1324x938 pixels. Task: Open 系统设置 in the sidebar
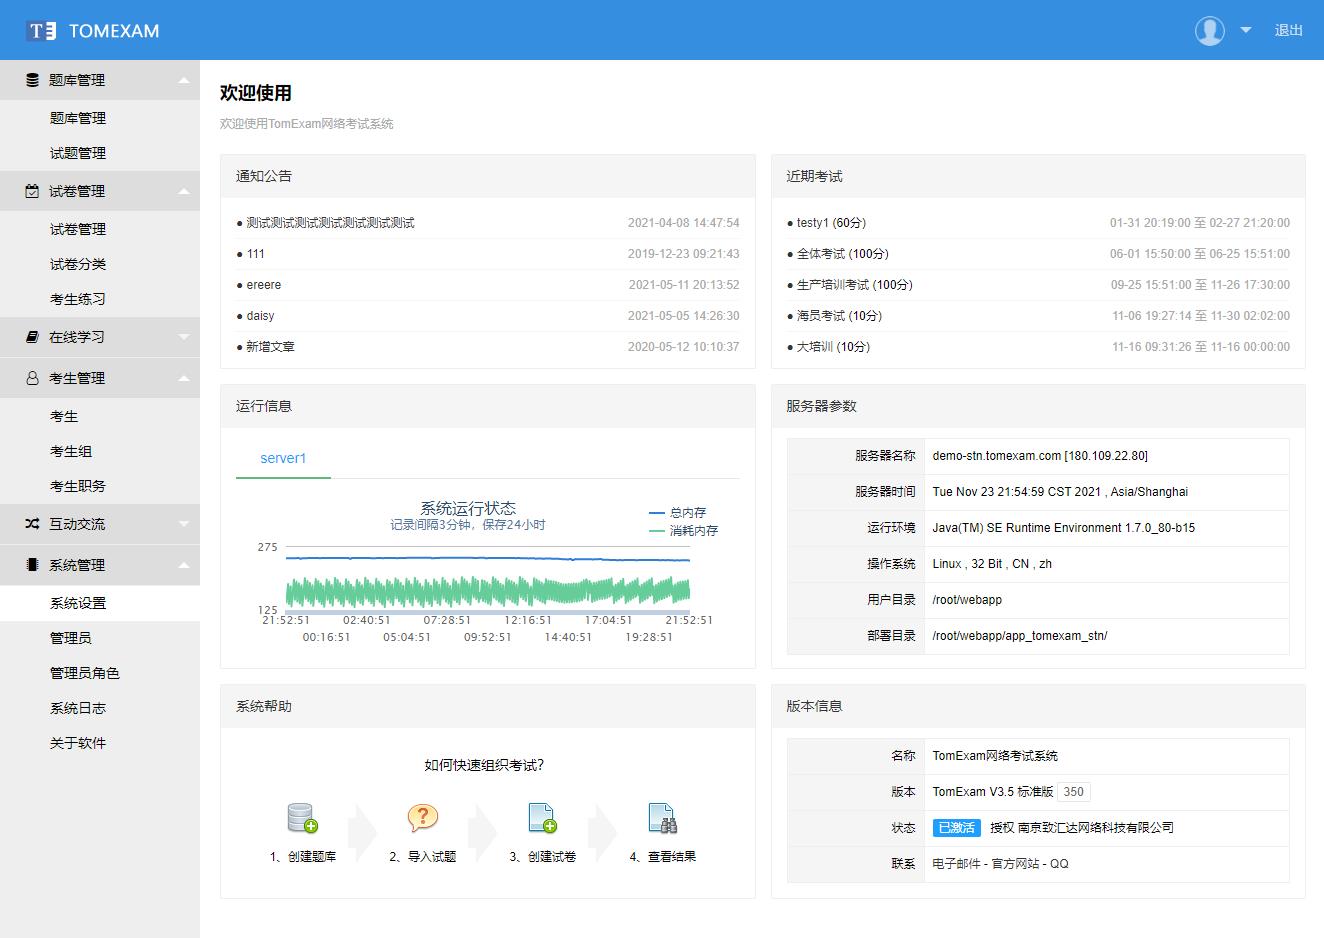click(78, 603)
